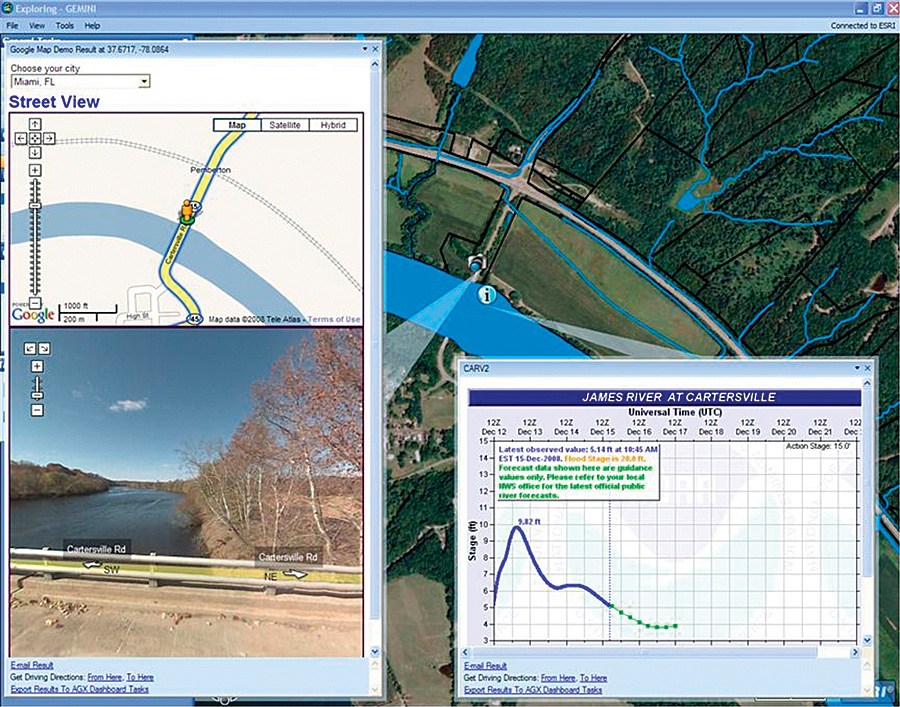Click the camera marker on the satellite map
Screen dimensions: 900x707
click(x=476, y=262)
